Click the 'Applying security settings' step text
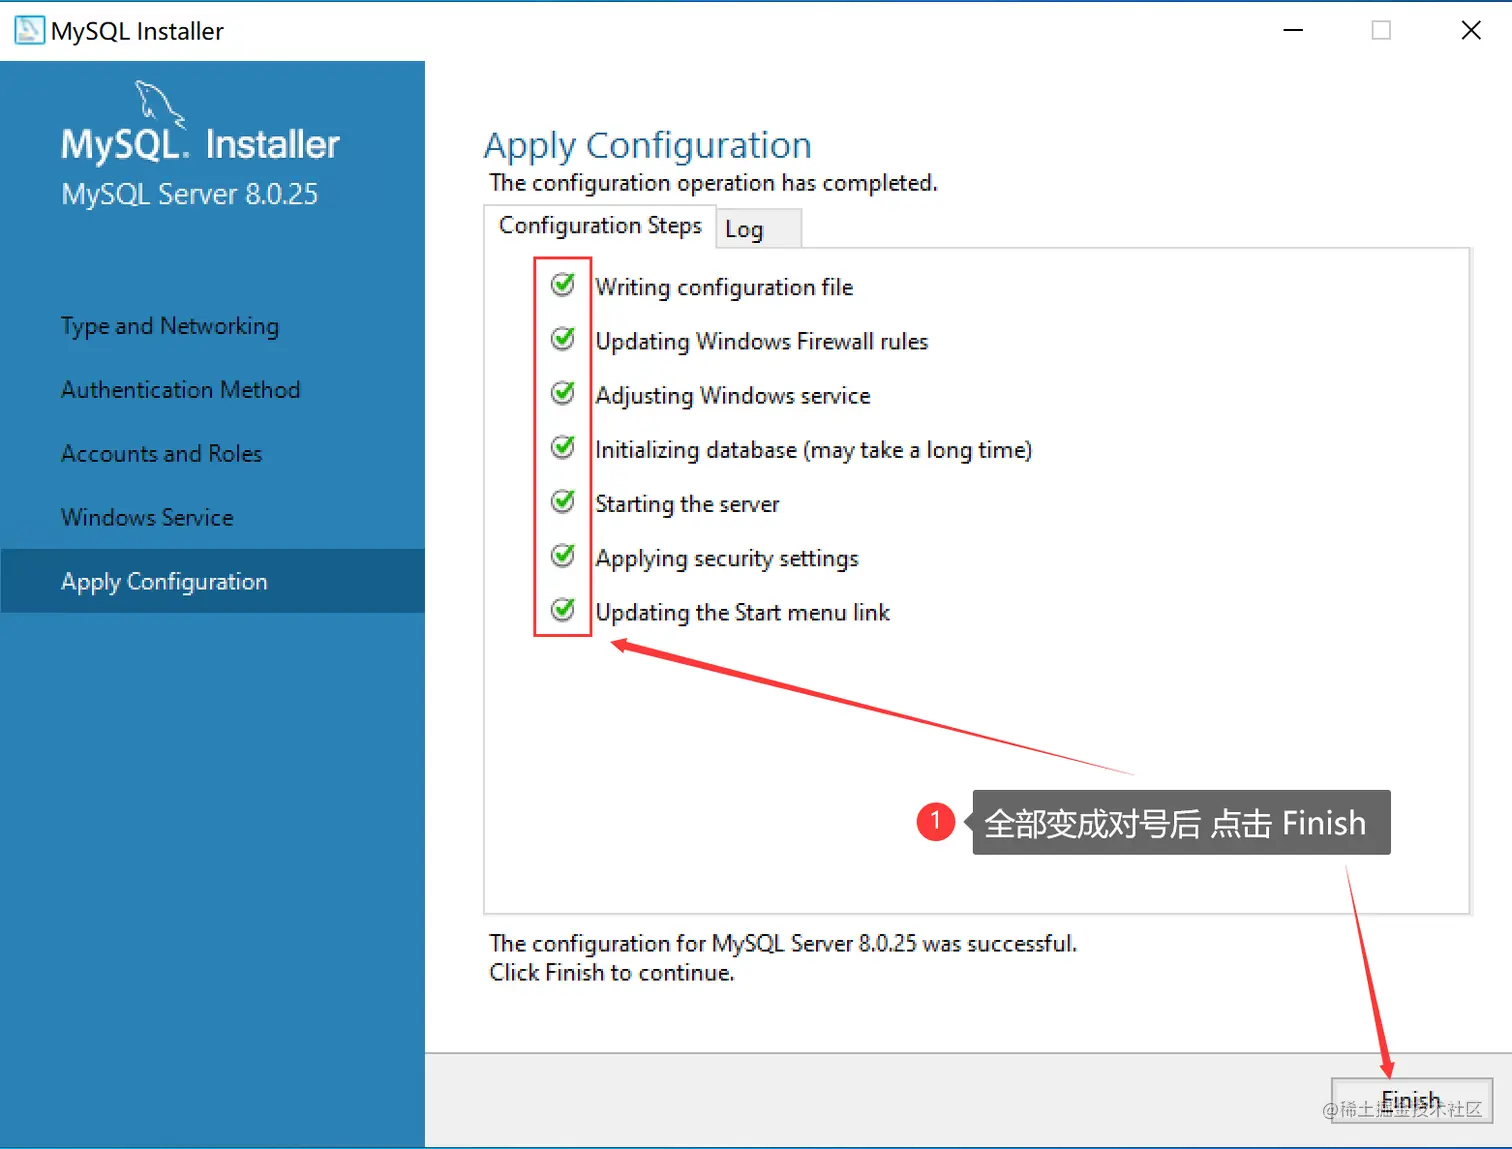Screen dimensions: 1512x1149 pyautogui.click(x=727, y=558)
